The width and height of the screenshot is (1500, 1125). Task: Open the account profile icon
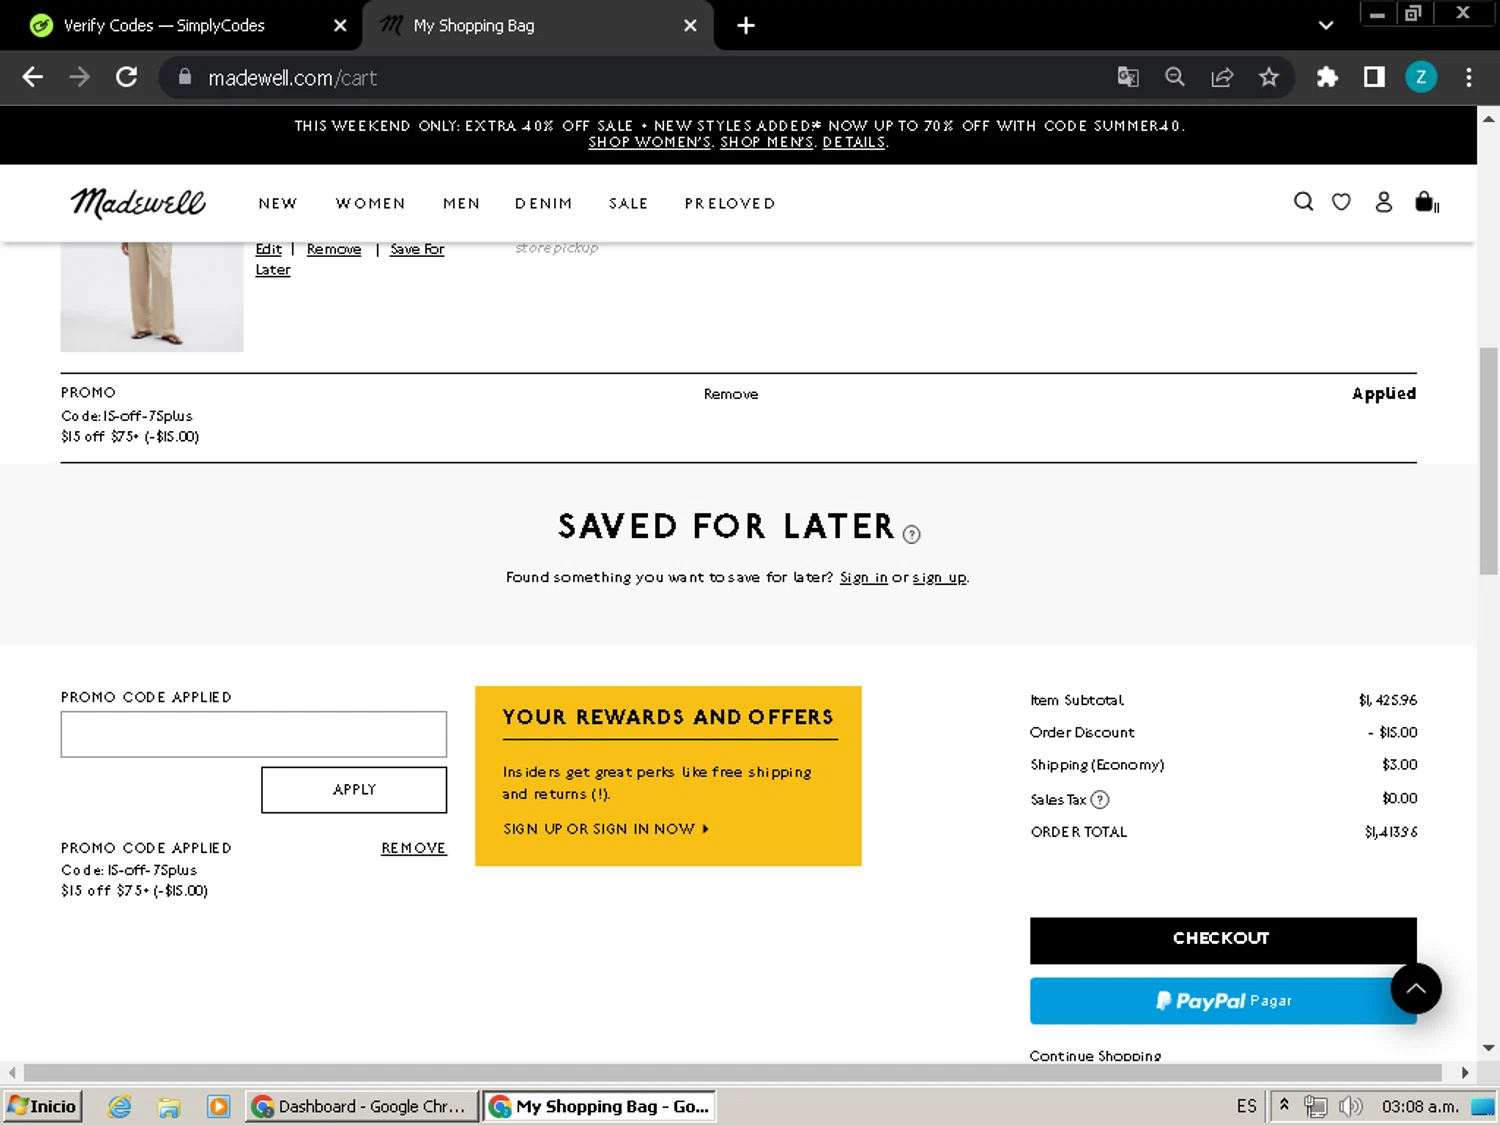coord(1384,202)
